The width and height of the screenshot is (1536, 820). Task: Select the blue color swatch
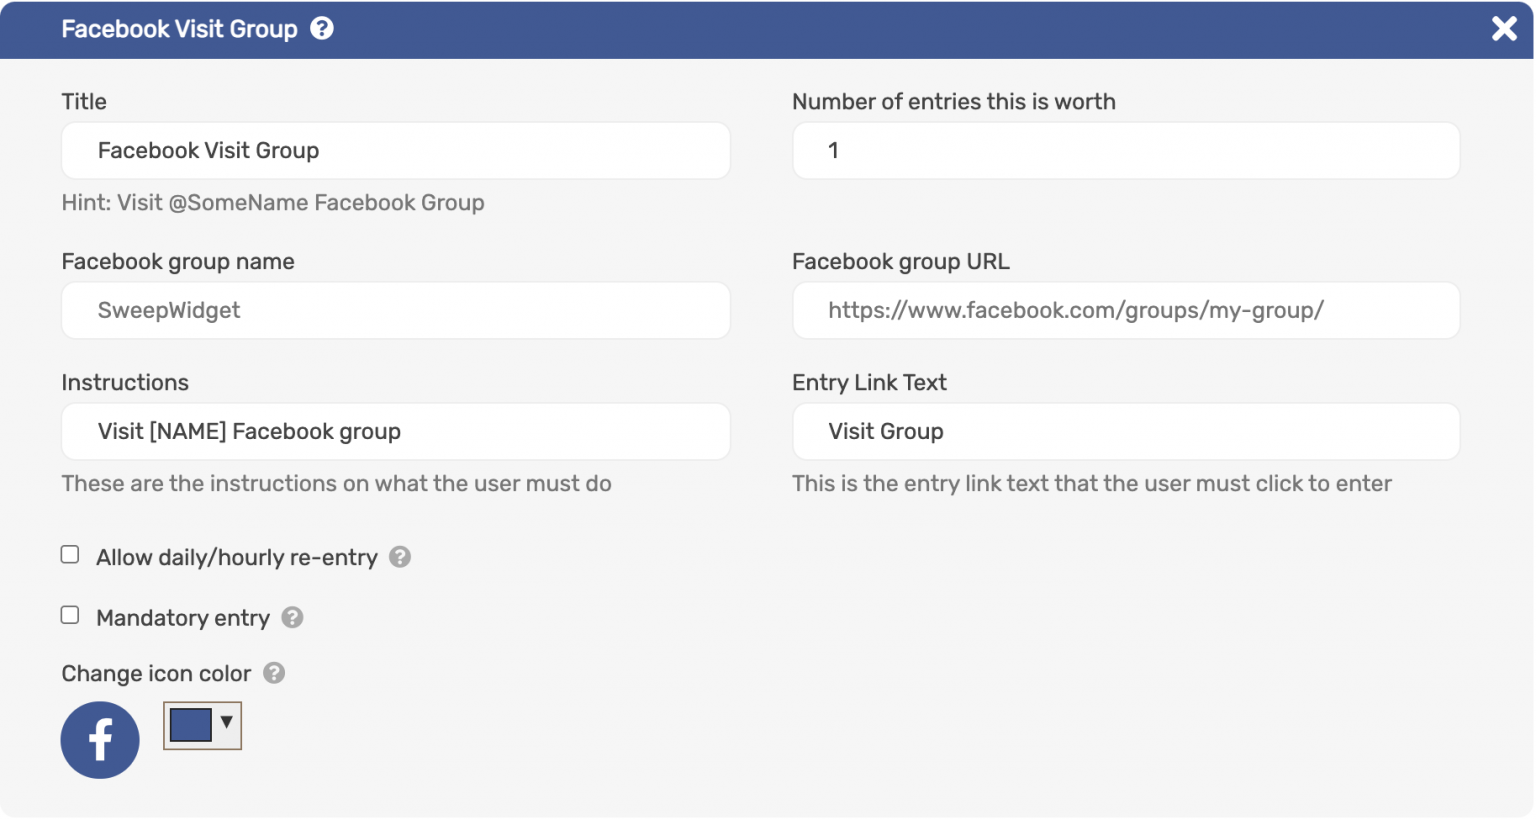[190, 725]
